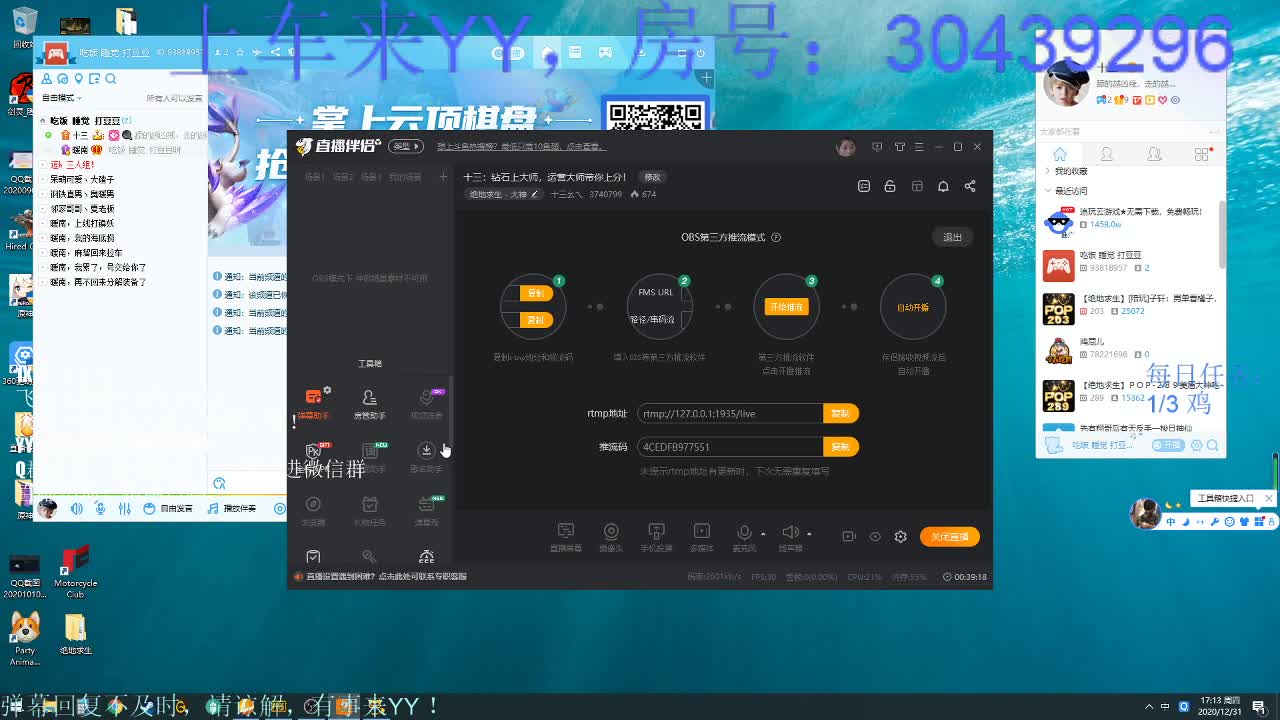Expand speaker options arrow
This screenshot has height=720, width=1280.
[x=809, y=534]
